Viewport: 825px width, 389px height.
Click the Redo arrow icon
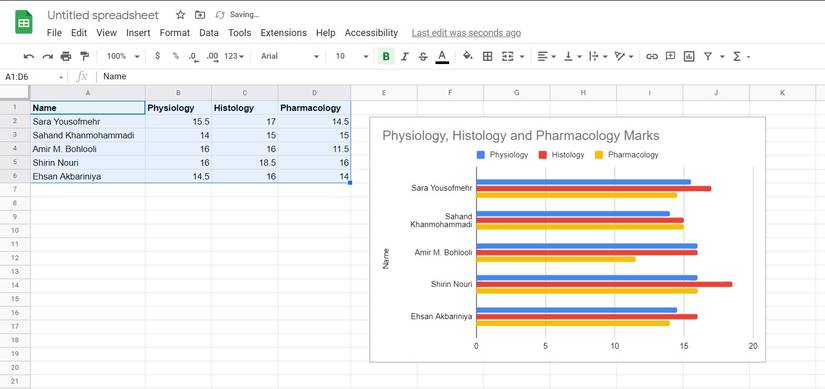(47, 56)
